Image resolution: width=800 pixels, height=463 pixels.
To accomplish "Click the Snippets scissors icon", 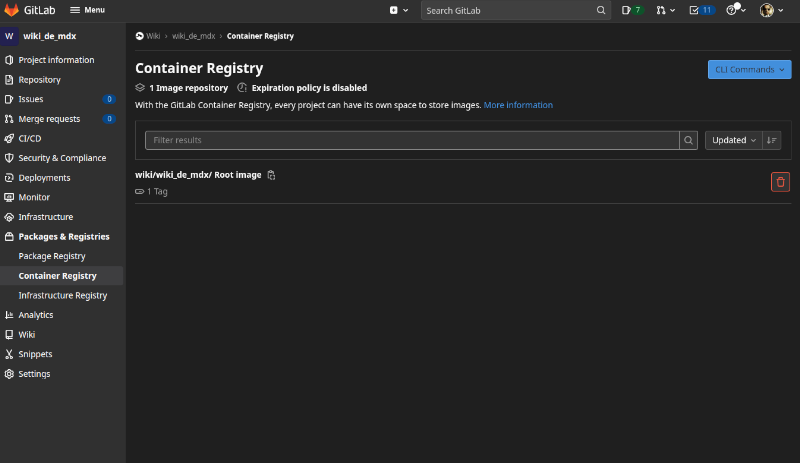I will (x=9, y=354).
